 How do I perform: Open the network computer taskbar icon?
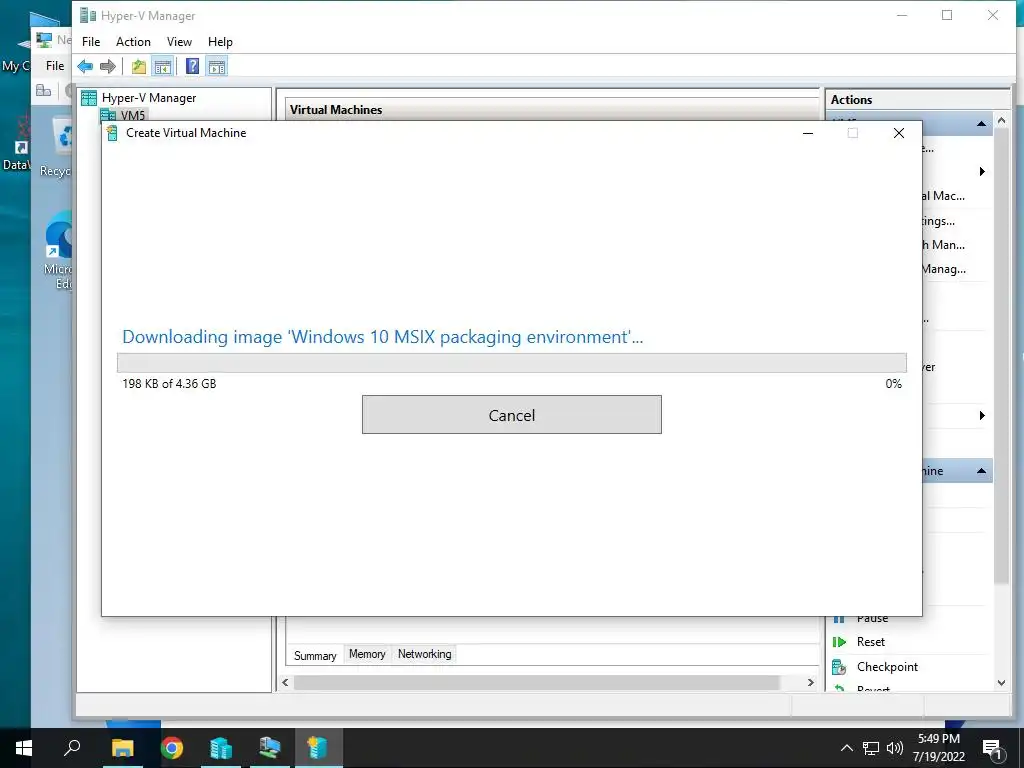[269, 748]
